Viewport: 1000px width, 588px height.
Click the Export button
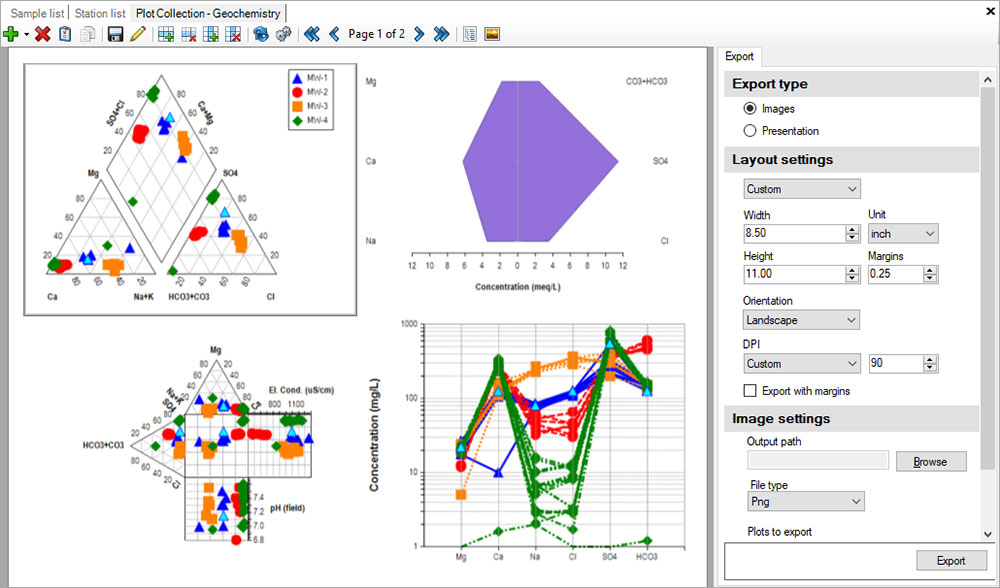tap(951, 561)
